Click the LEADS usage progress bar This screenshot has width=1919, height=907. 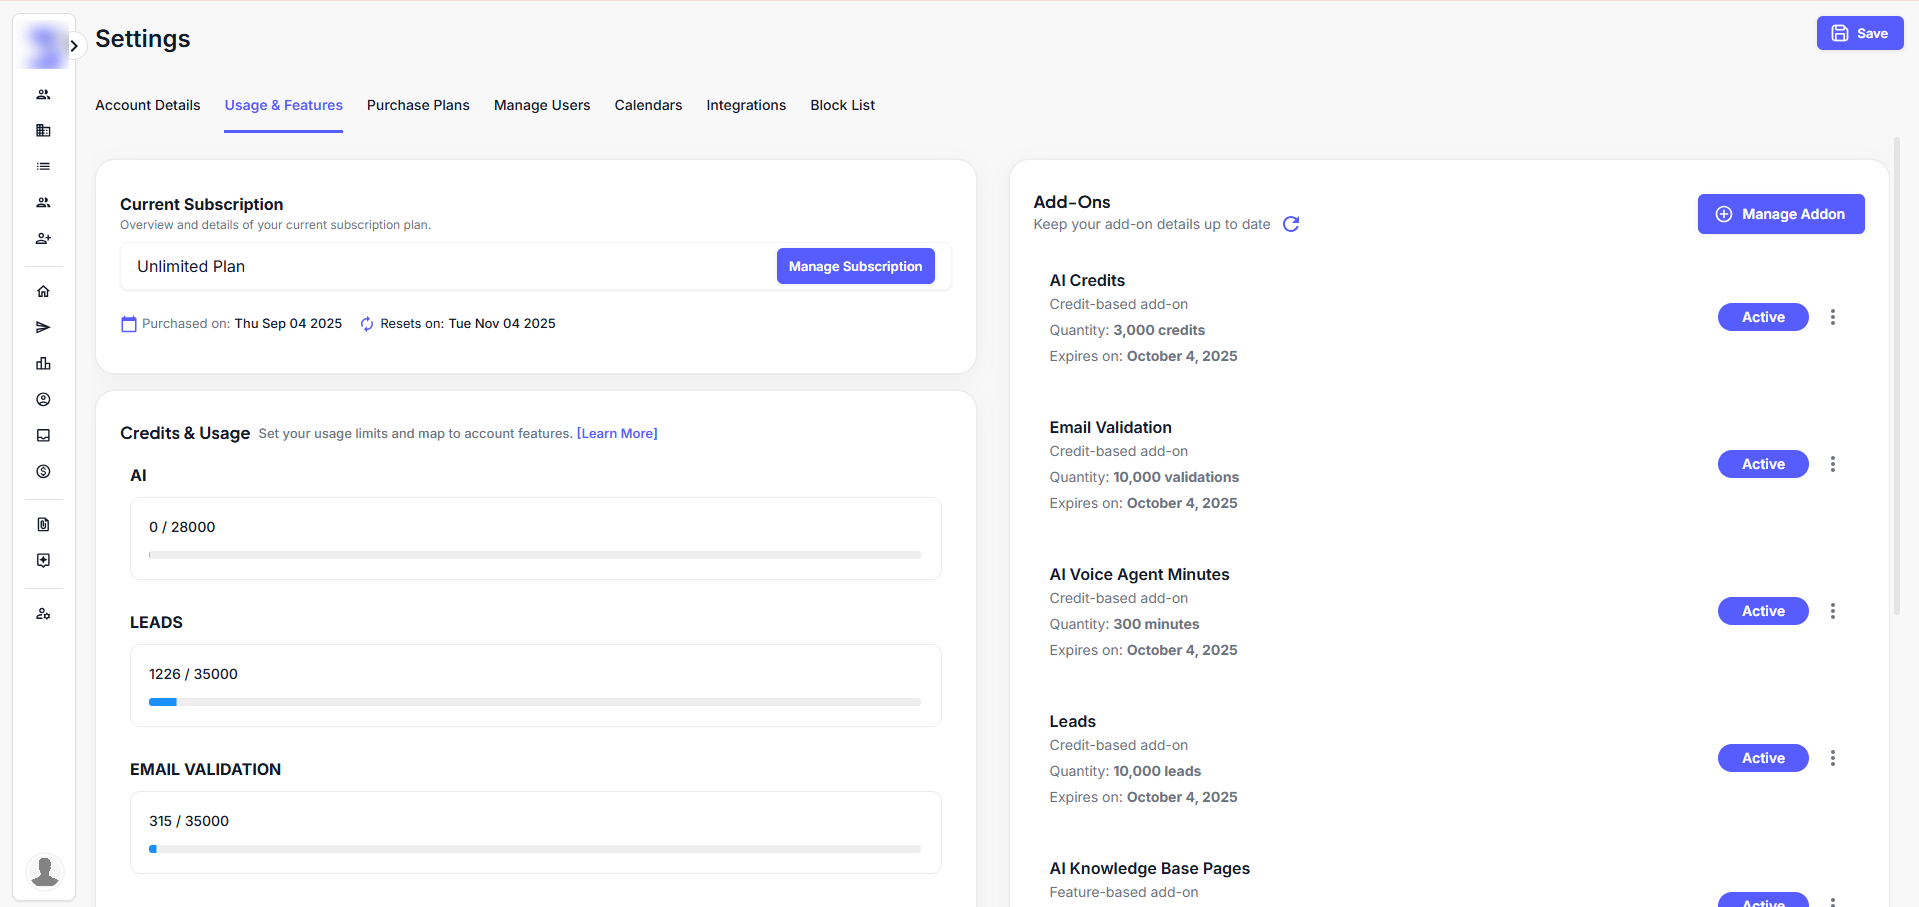pyautogui.click(x=535, y=702)
